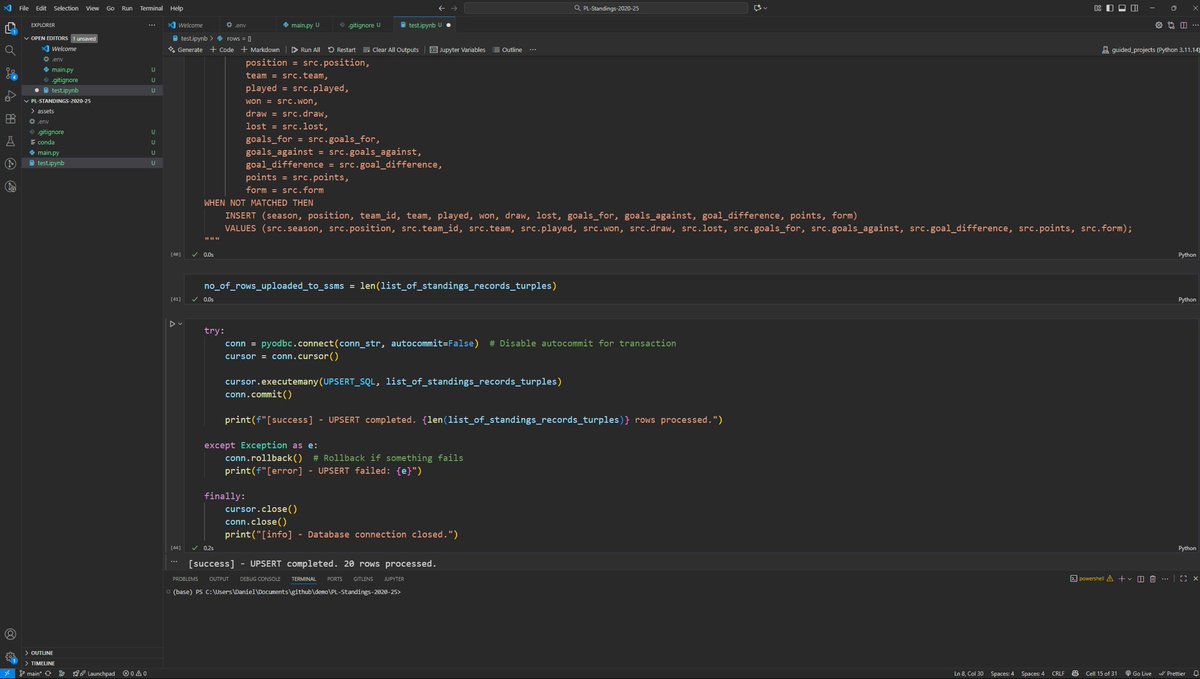Go back with the navigation arrow
Viewport: 1200px width, 679px height.
(x=442, y=8)
